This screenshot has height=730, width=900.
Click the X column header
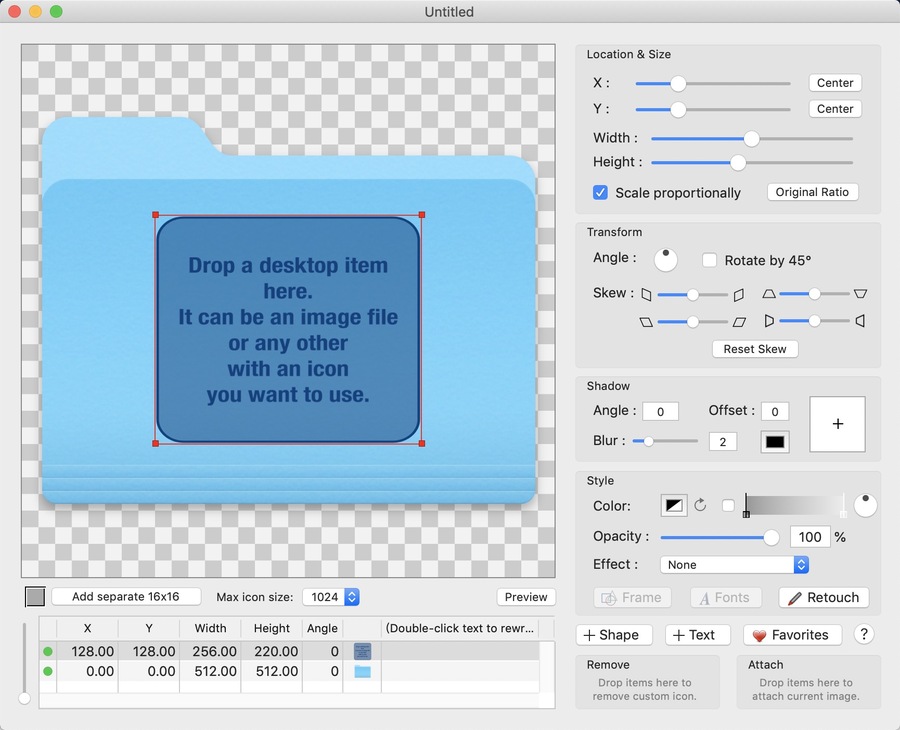[87, 628]
